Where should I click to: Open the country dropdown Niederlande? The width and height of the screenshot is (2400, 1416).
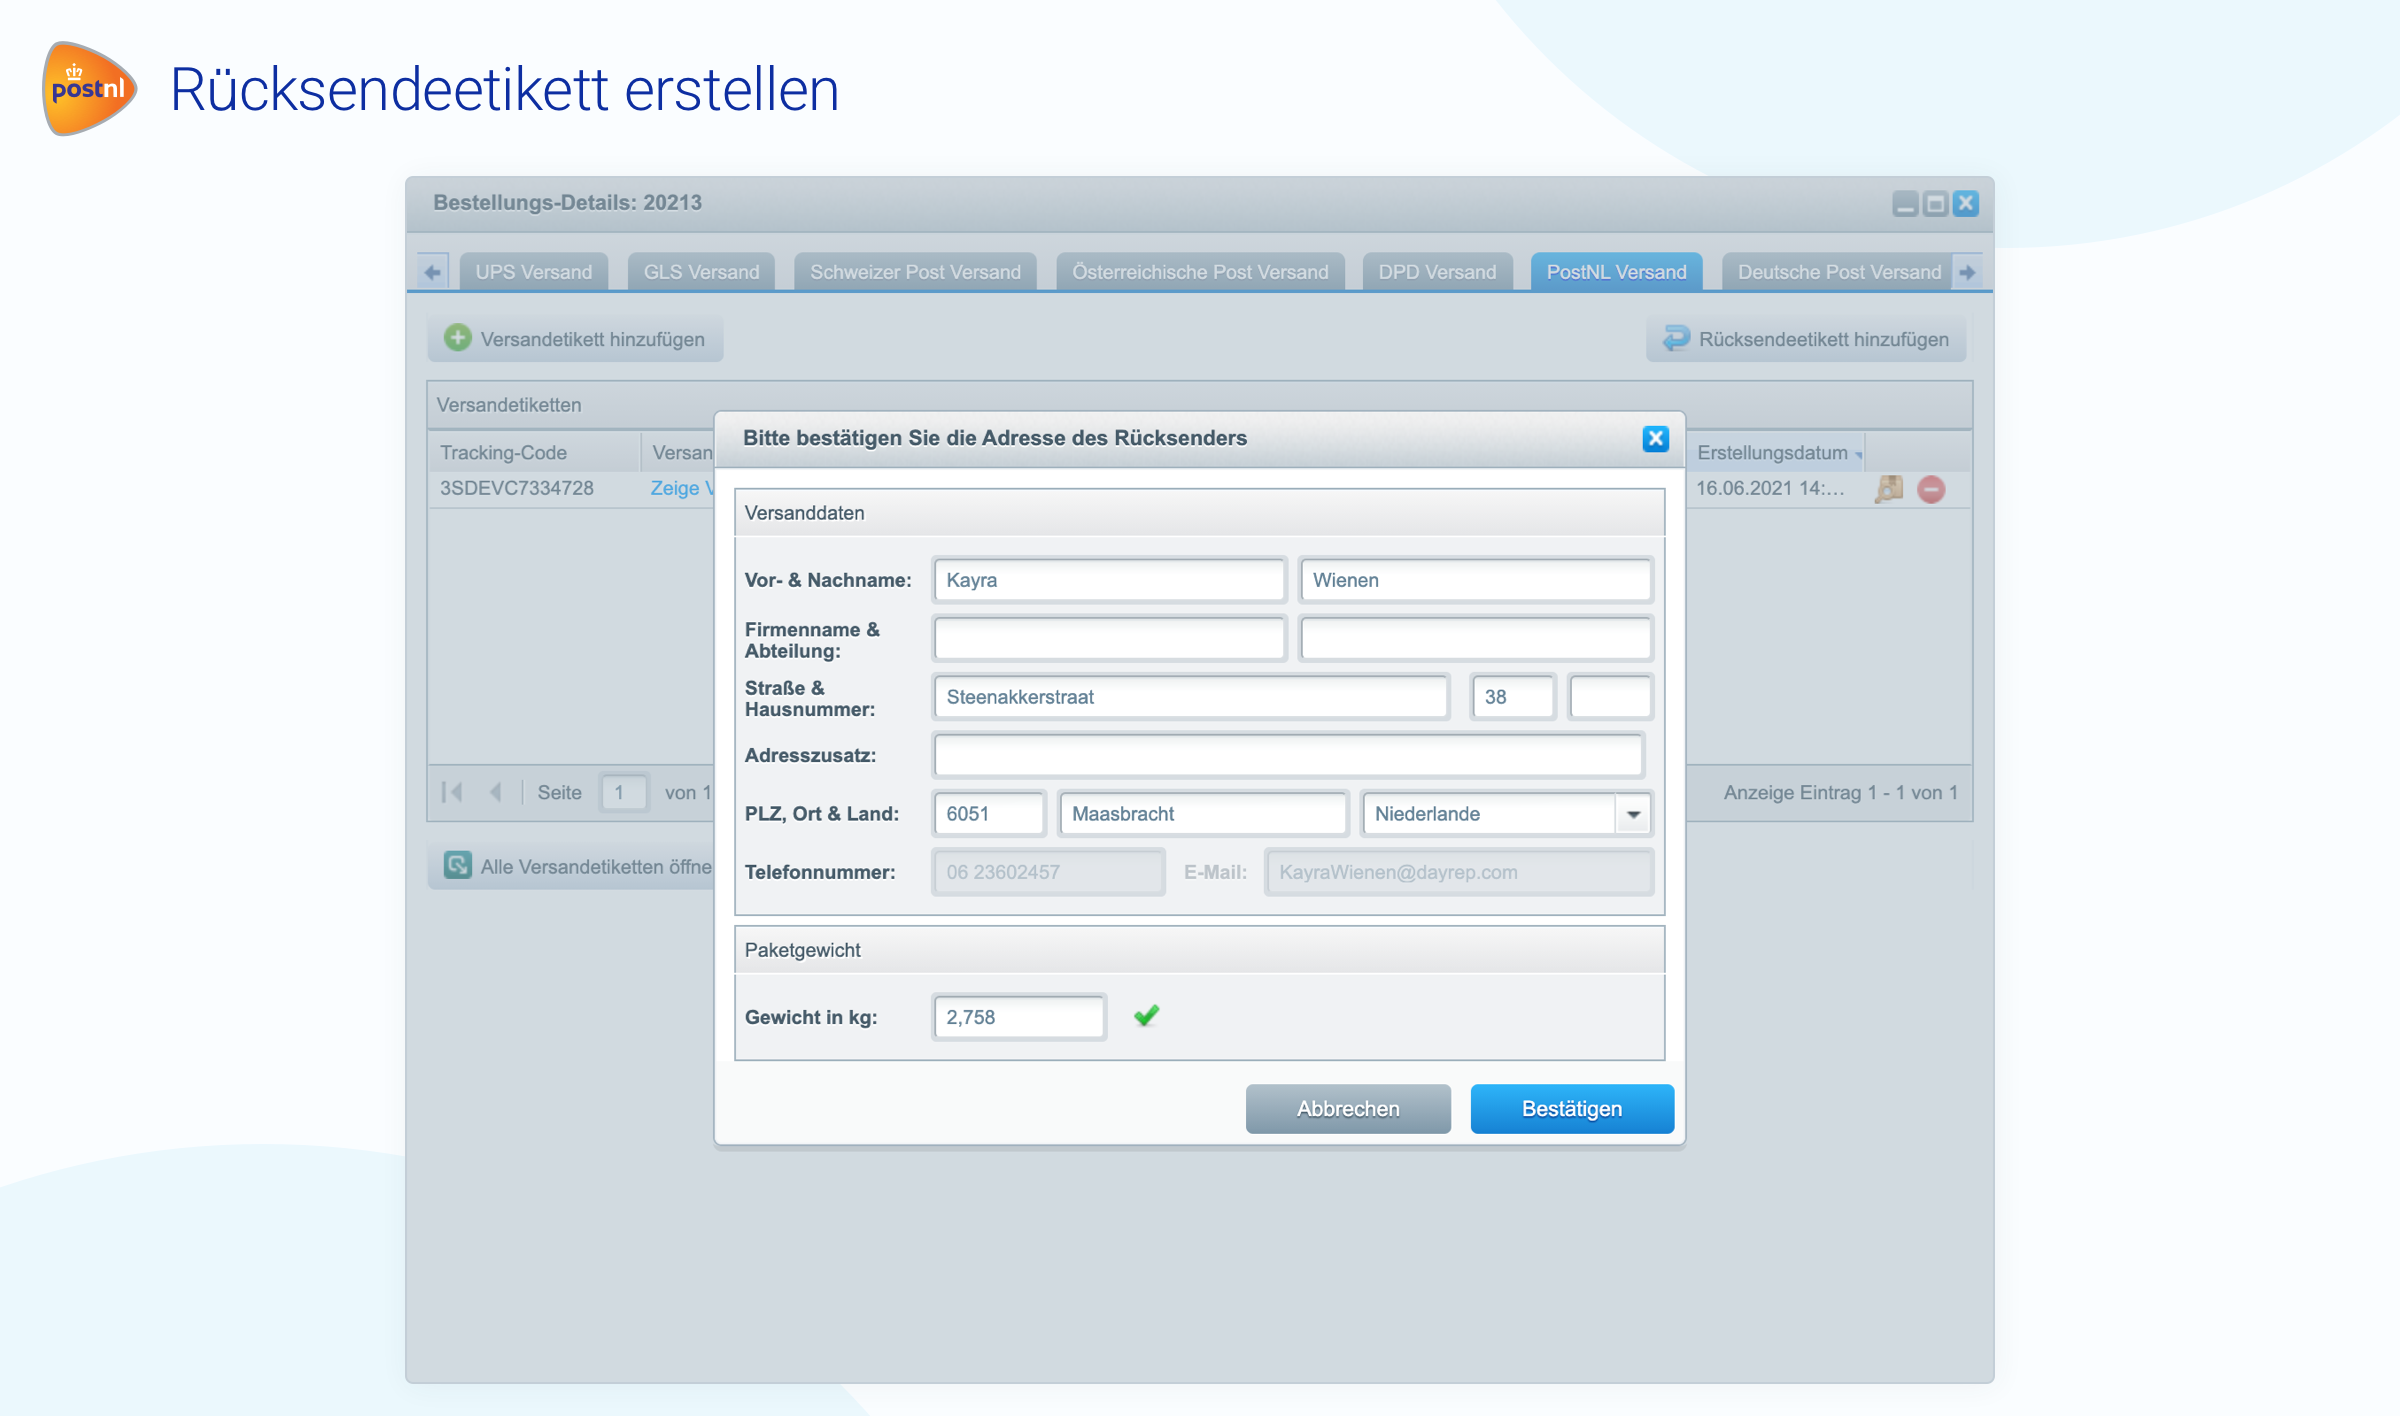point(1633,814)
